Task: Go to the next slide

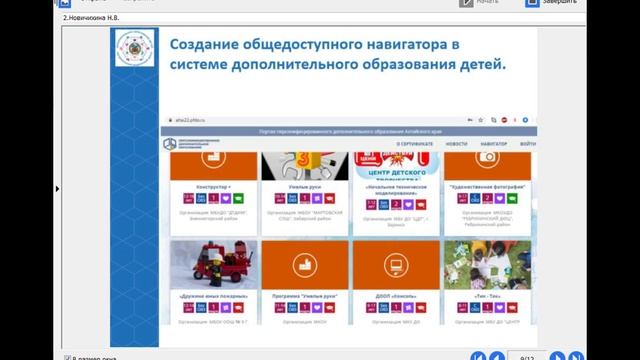Action: tap(557, 356)
